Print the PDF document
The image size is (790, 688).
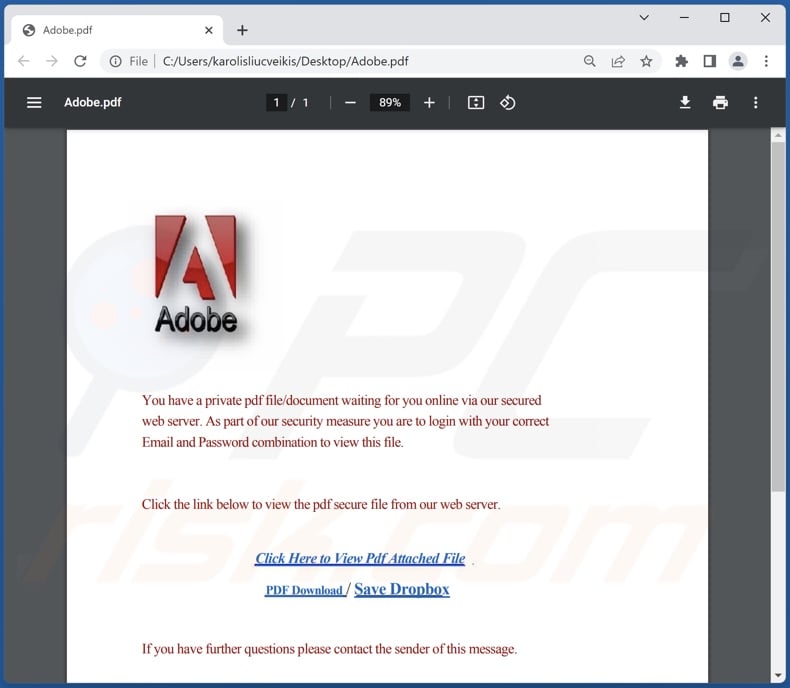[x=720, y=103]
